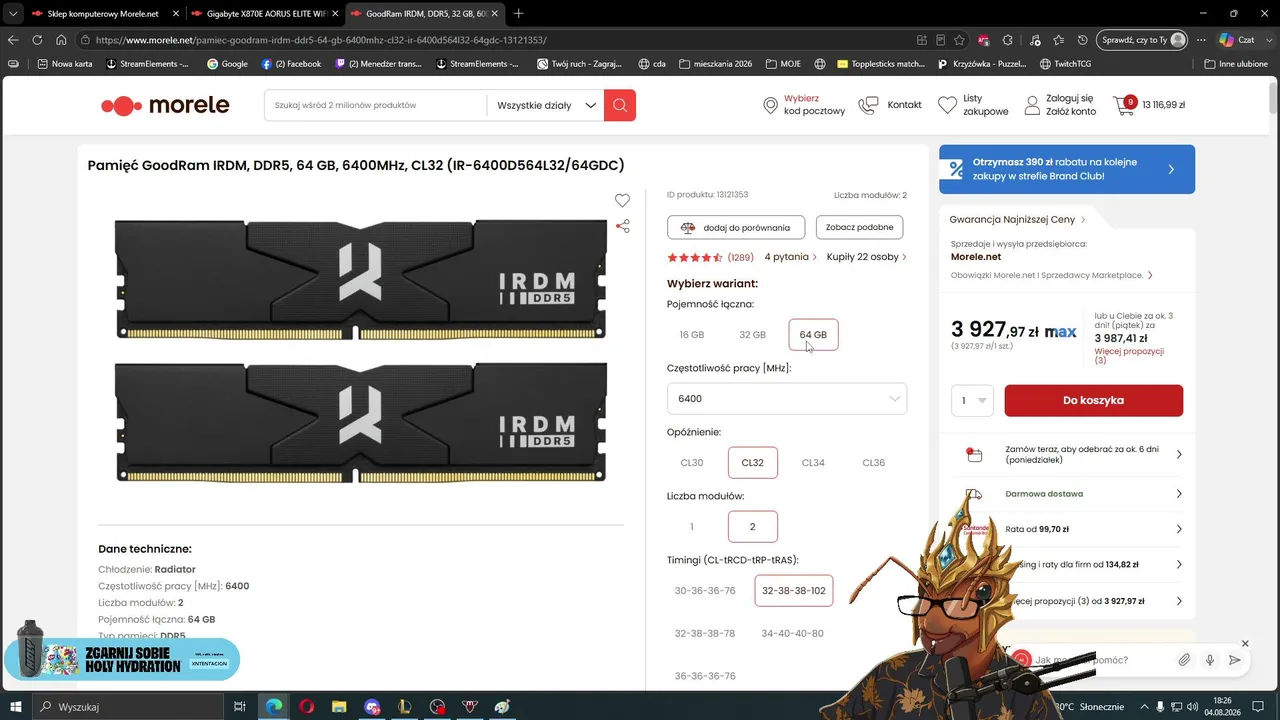This screenshot has height=720, width=1280.
Task: Click the wishlist heart icon in header
Action: click(947, 105)
